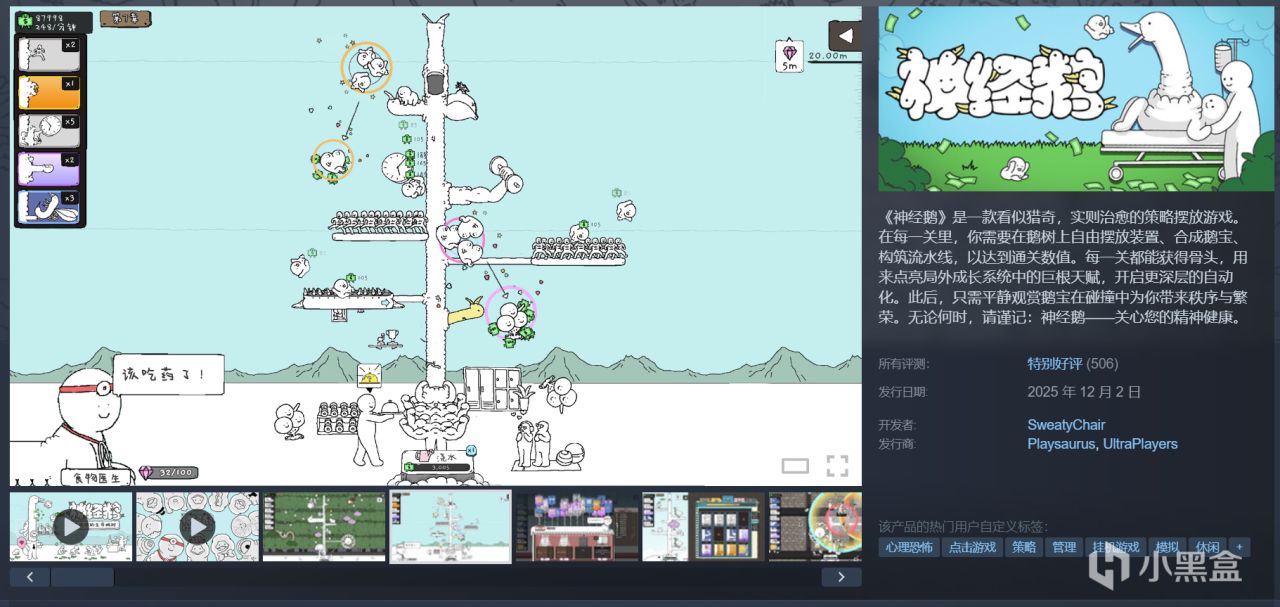The image size is (1280, 607).
Task: Click the 该产品的热门用户自定义标签 heading
Action: coord(963,527)
